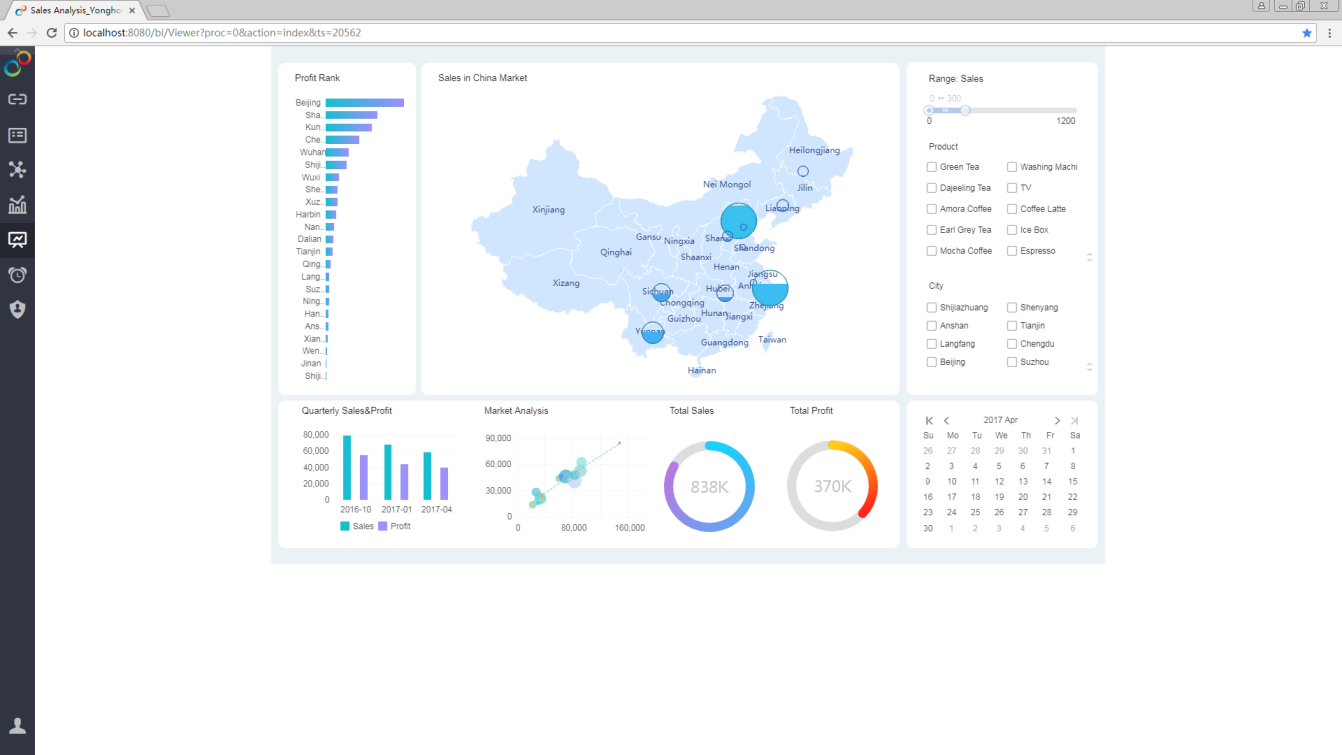
Task: Click the Yonghong logo in the sidebar
Action: [x=17, y=64]
